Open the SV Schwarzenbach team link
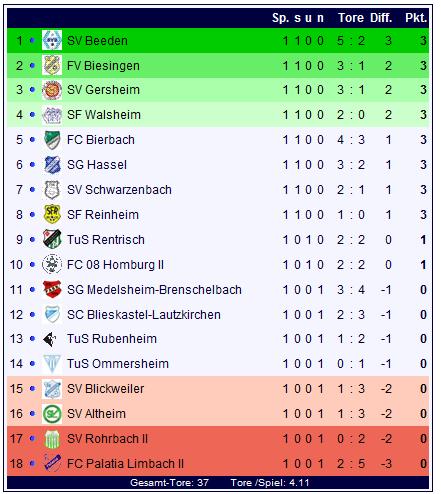 point(119,190)
